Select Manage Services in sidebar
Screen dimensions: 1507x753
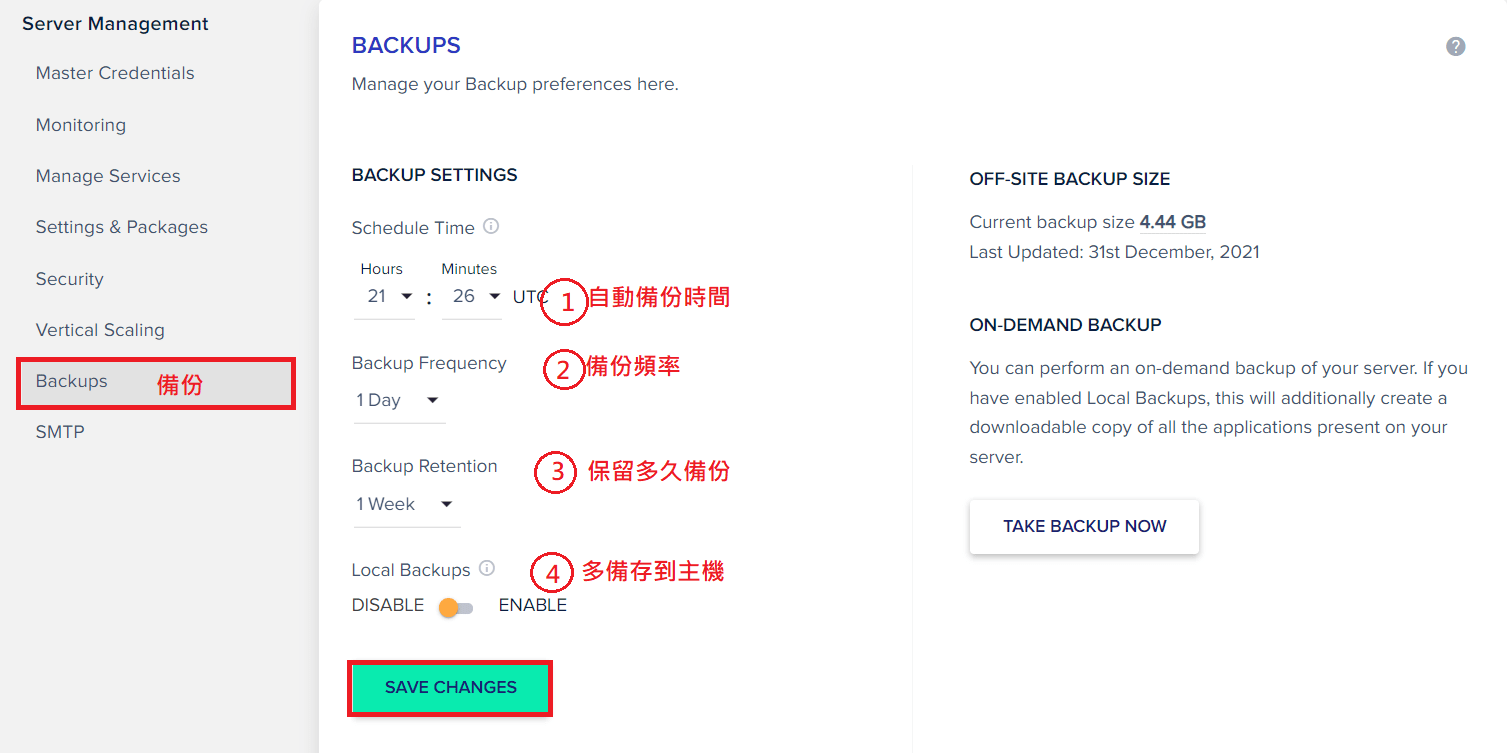click(108, 176)
